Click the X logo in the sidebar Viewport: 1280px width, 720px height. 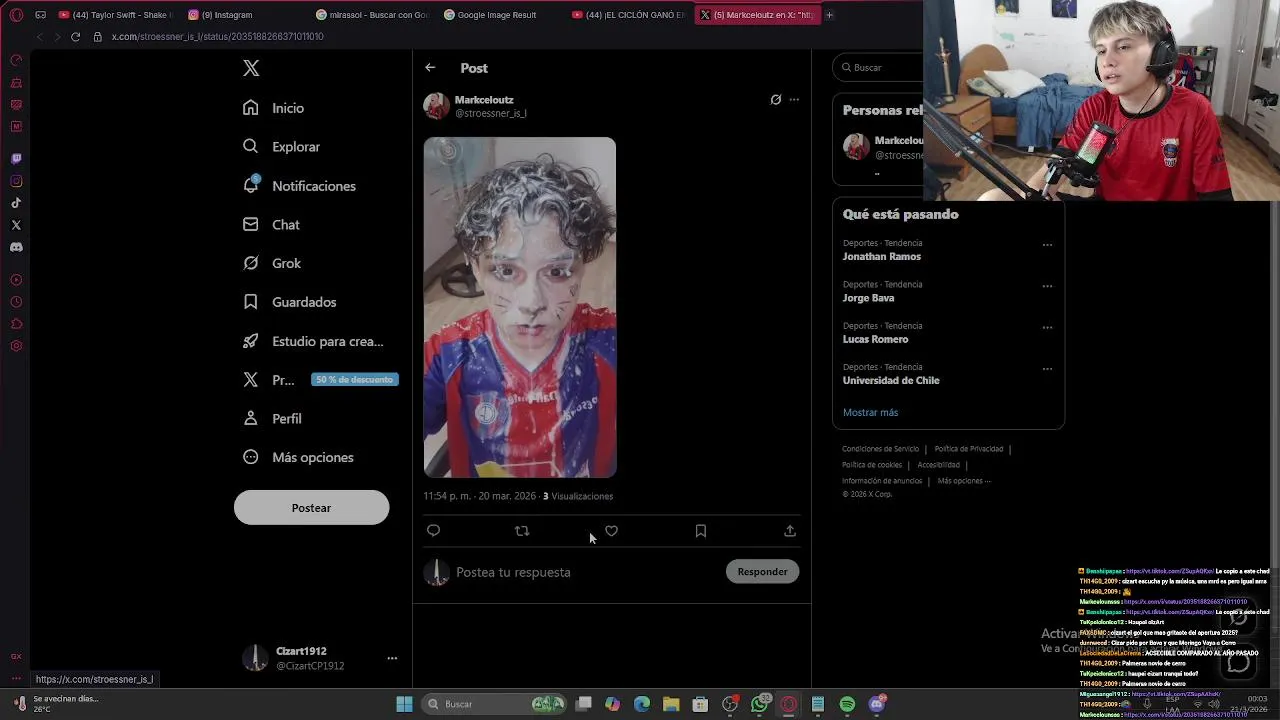251,68
